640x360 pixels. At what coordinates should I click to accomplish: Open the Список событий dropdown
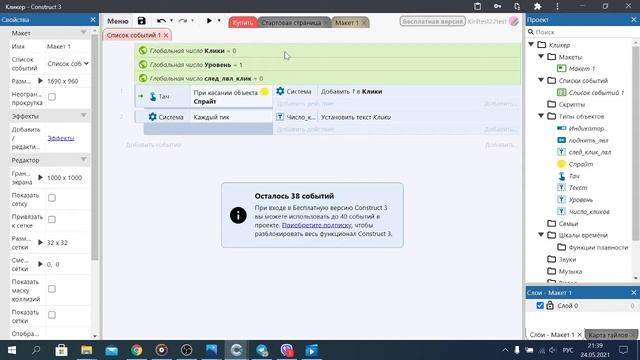pyautogui.click(x=68, y=64)
